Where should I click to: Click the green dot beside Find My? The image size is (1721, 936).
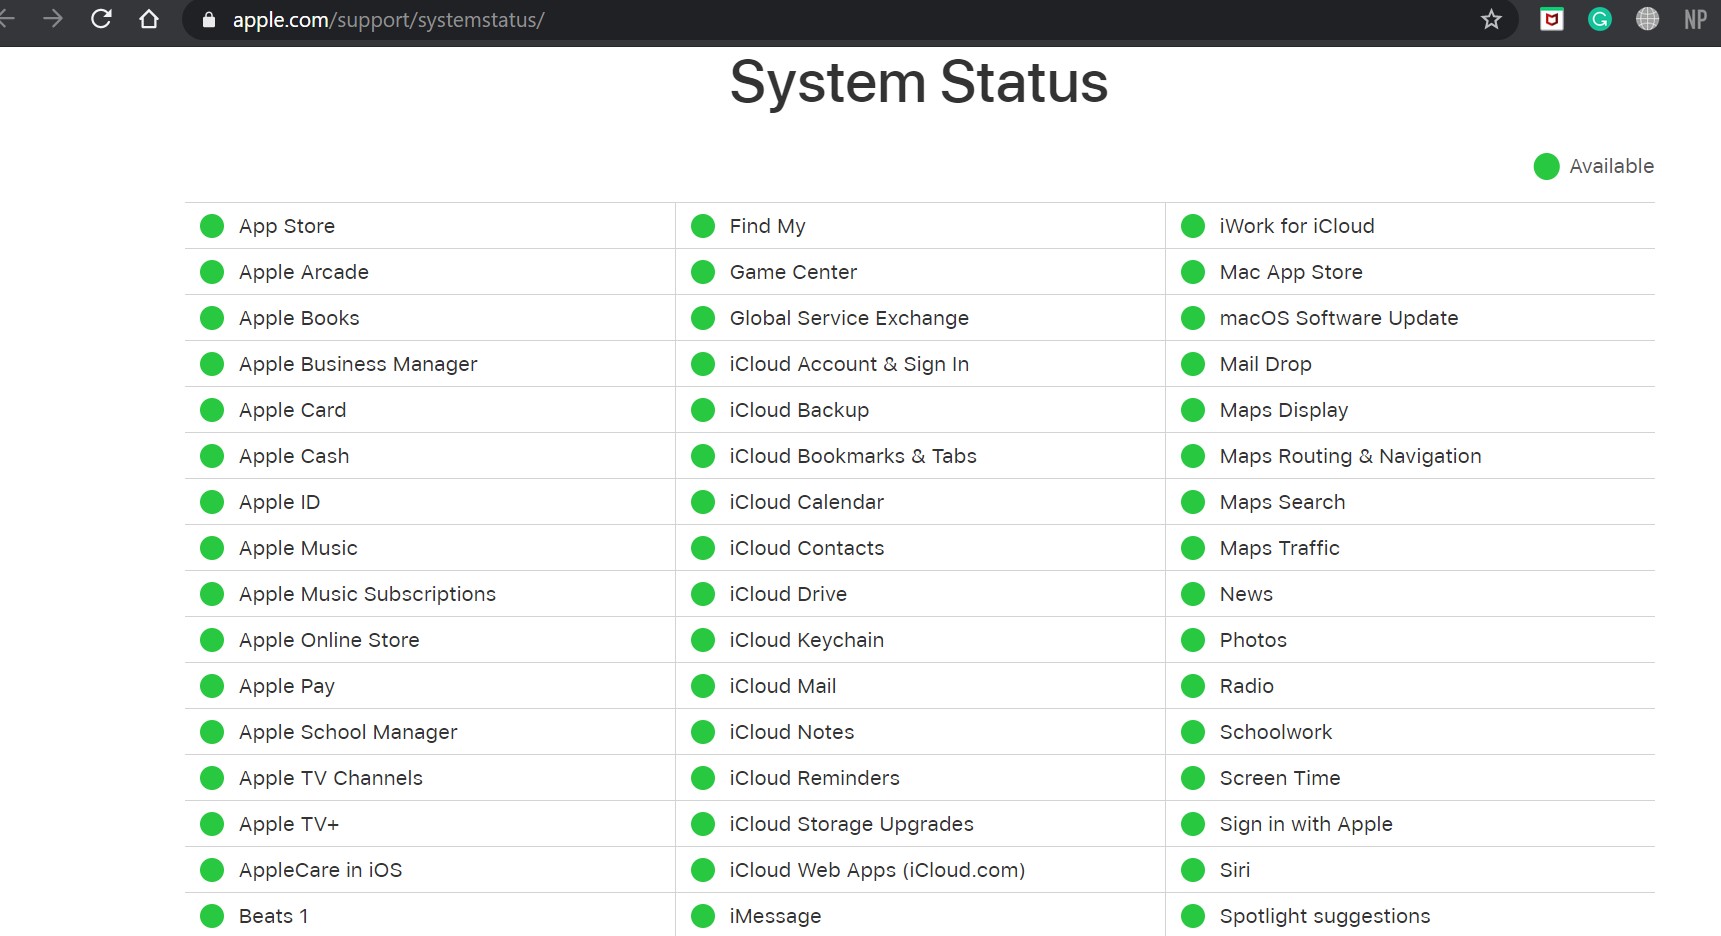click(x=703, y=226)
